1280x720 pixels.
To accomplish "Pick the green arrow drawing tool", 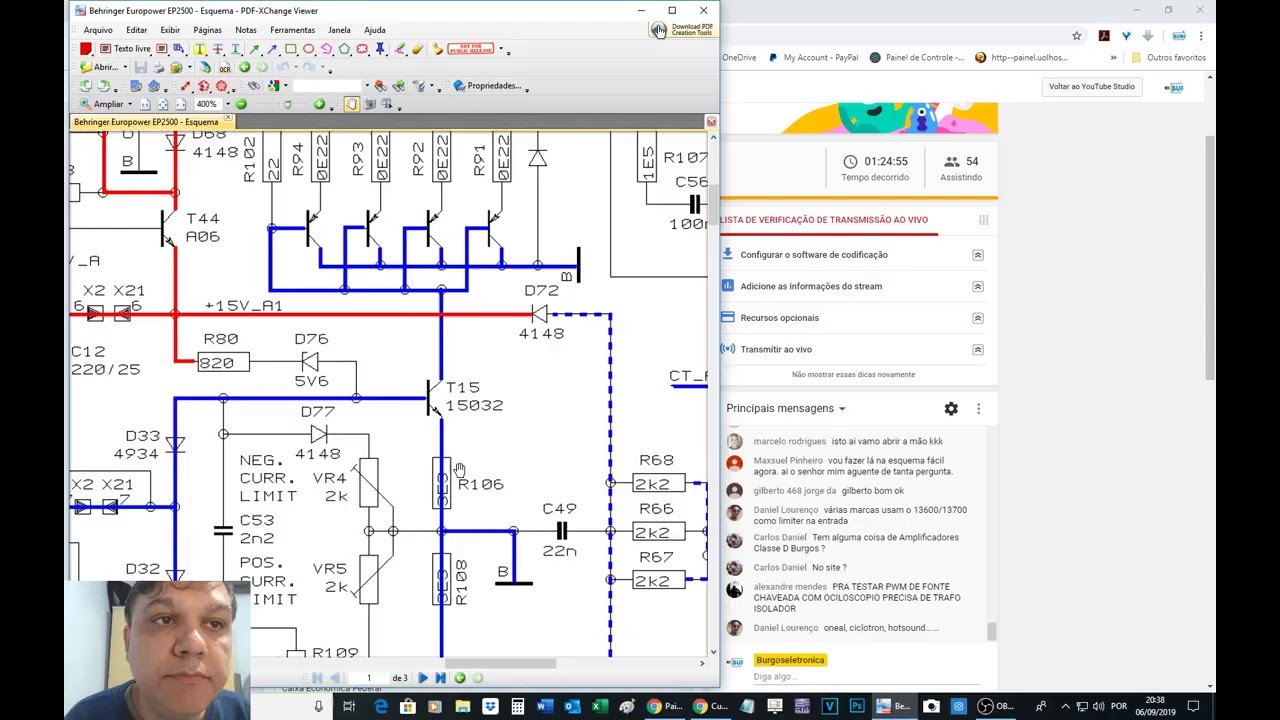I will click(x=254, y=49).
